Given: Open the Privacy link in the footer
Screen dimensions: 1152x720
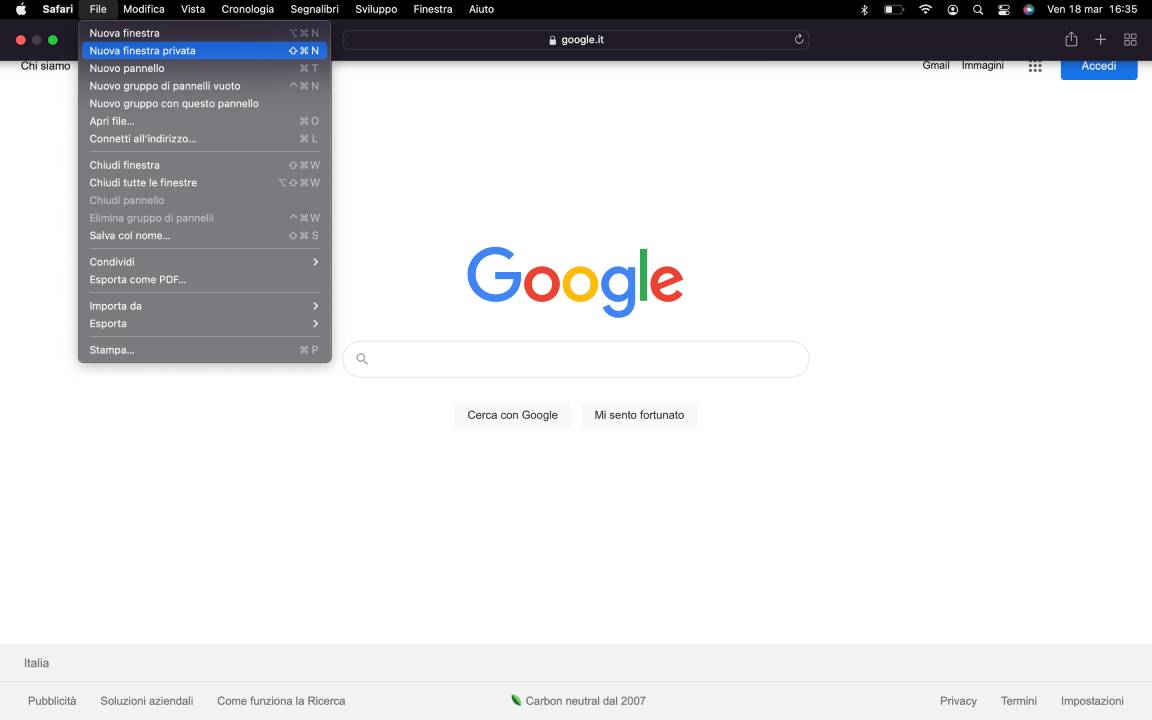Looking at the screenshot, I should (958, 700).
